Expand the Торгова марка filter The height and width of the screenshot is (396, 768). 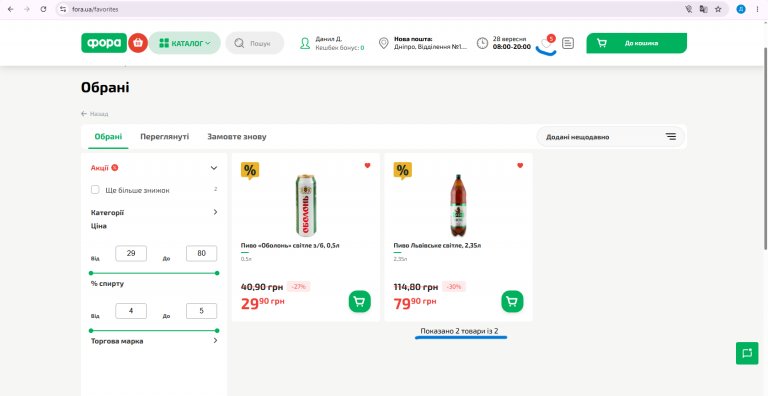pos(215,341)
